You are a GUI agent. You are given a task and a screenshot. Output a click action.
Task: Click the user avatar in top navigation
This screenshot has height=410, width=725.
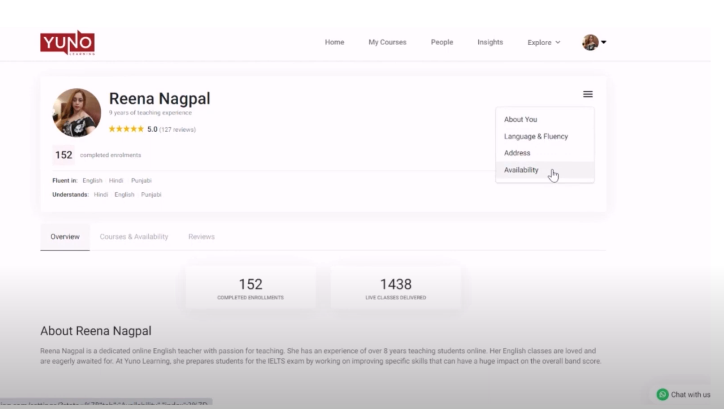(590, 42)
